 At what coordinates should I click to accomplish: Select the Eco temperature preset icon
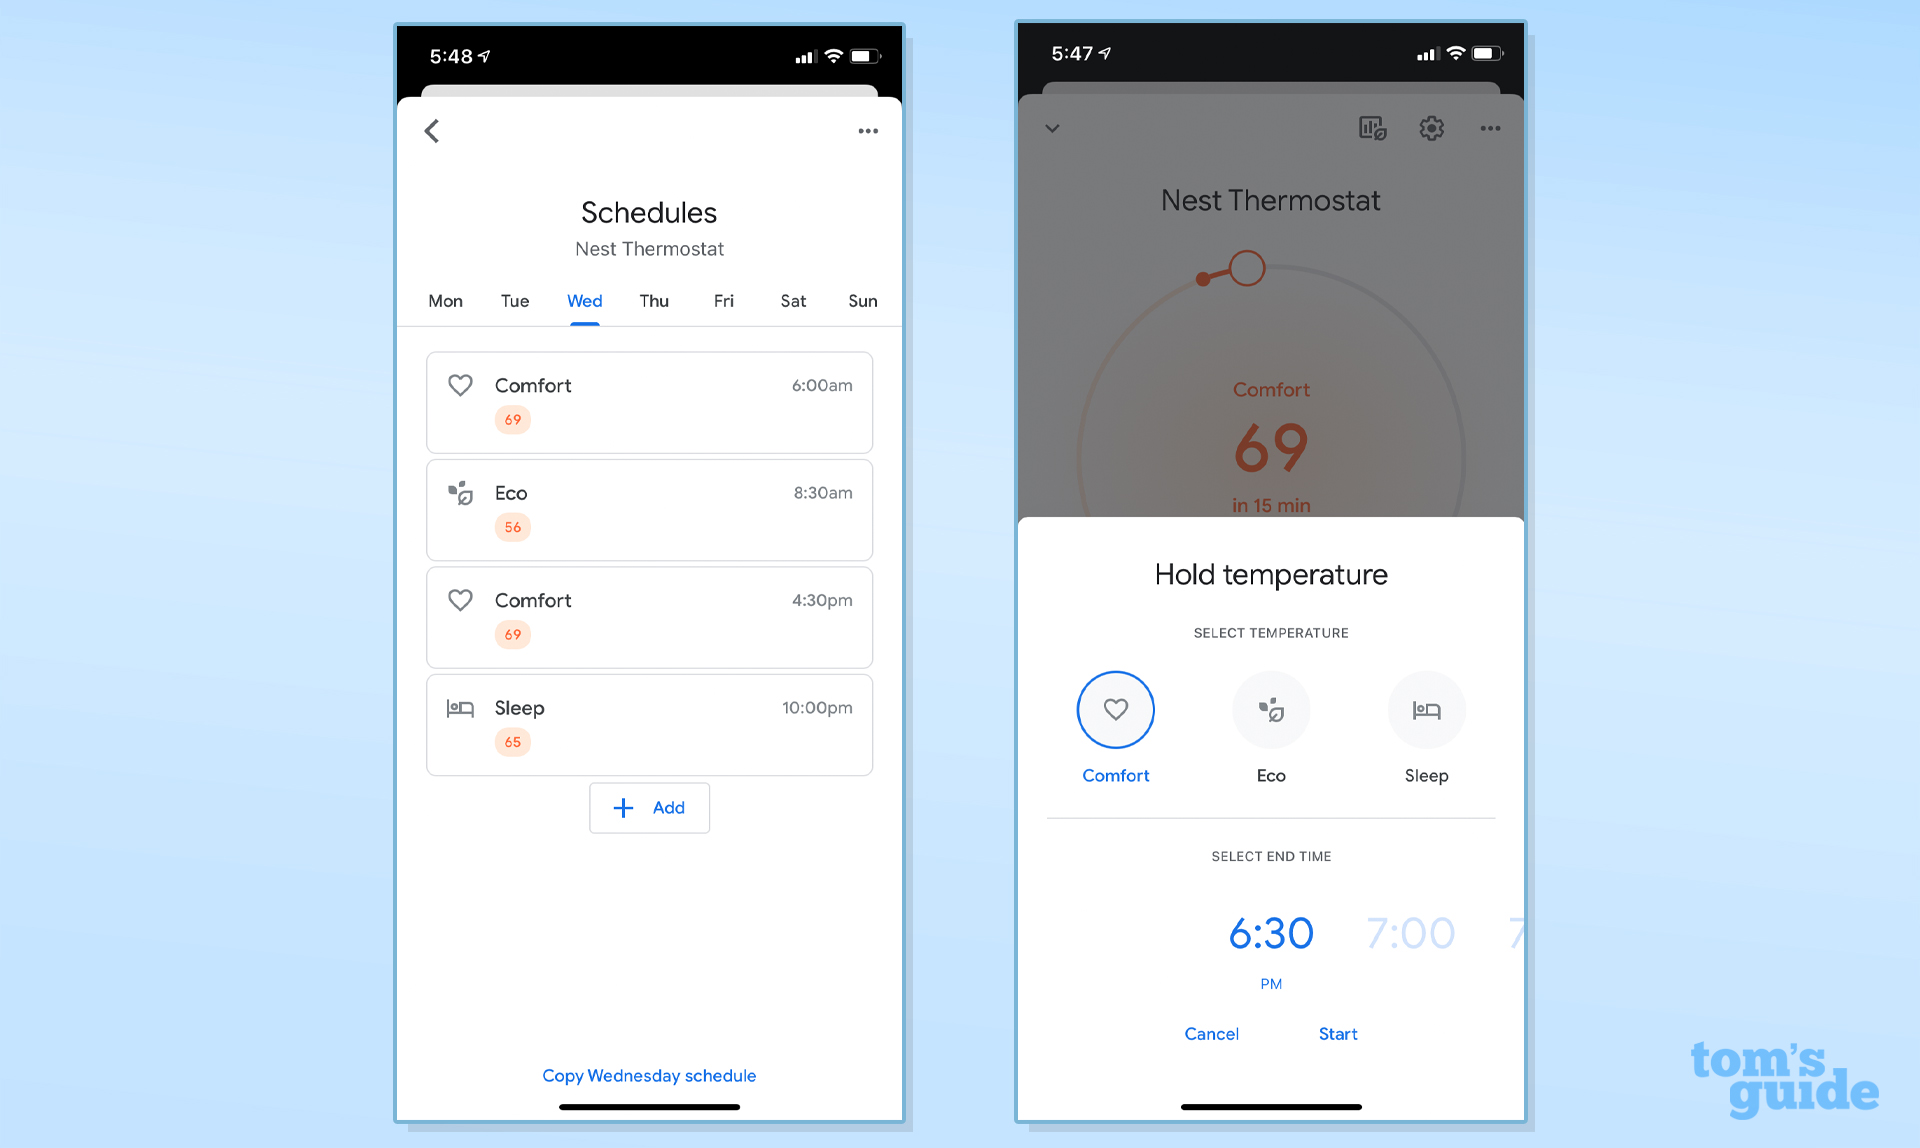click(x=1270, y=709)
